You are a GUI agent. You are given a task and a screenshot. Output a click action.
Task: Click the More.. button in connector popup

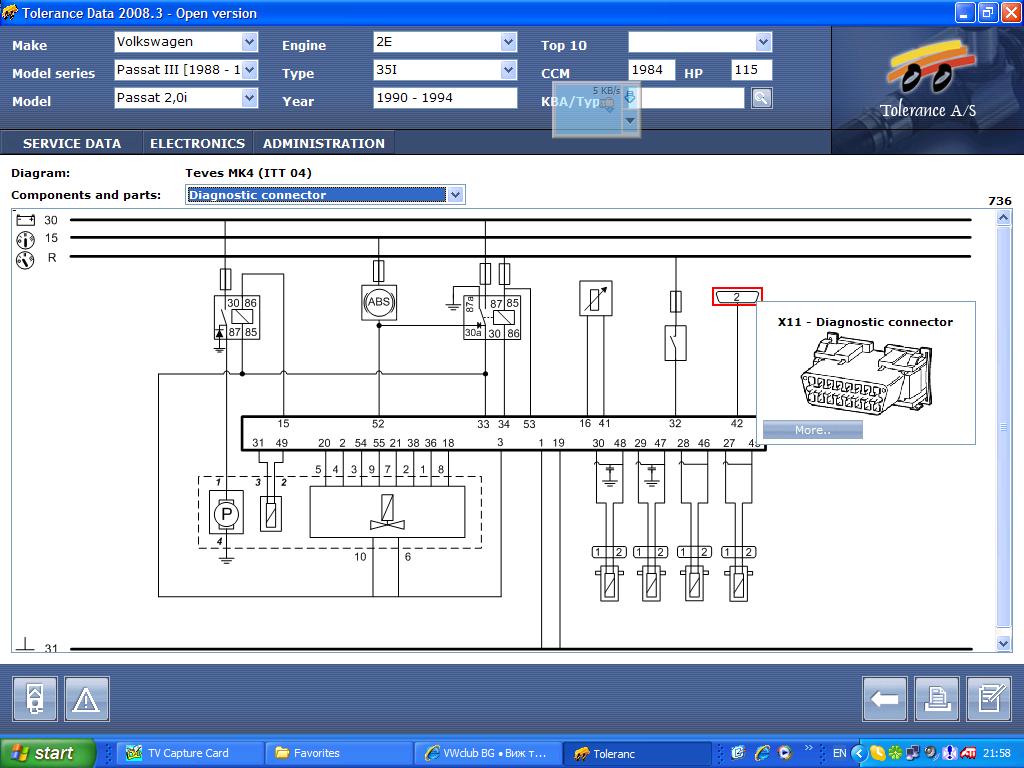point(812,430)
